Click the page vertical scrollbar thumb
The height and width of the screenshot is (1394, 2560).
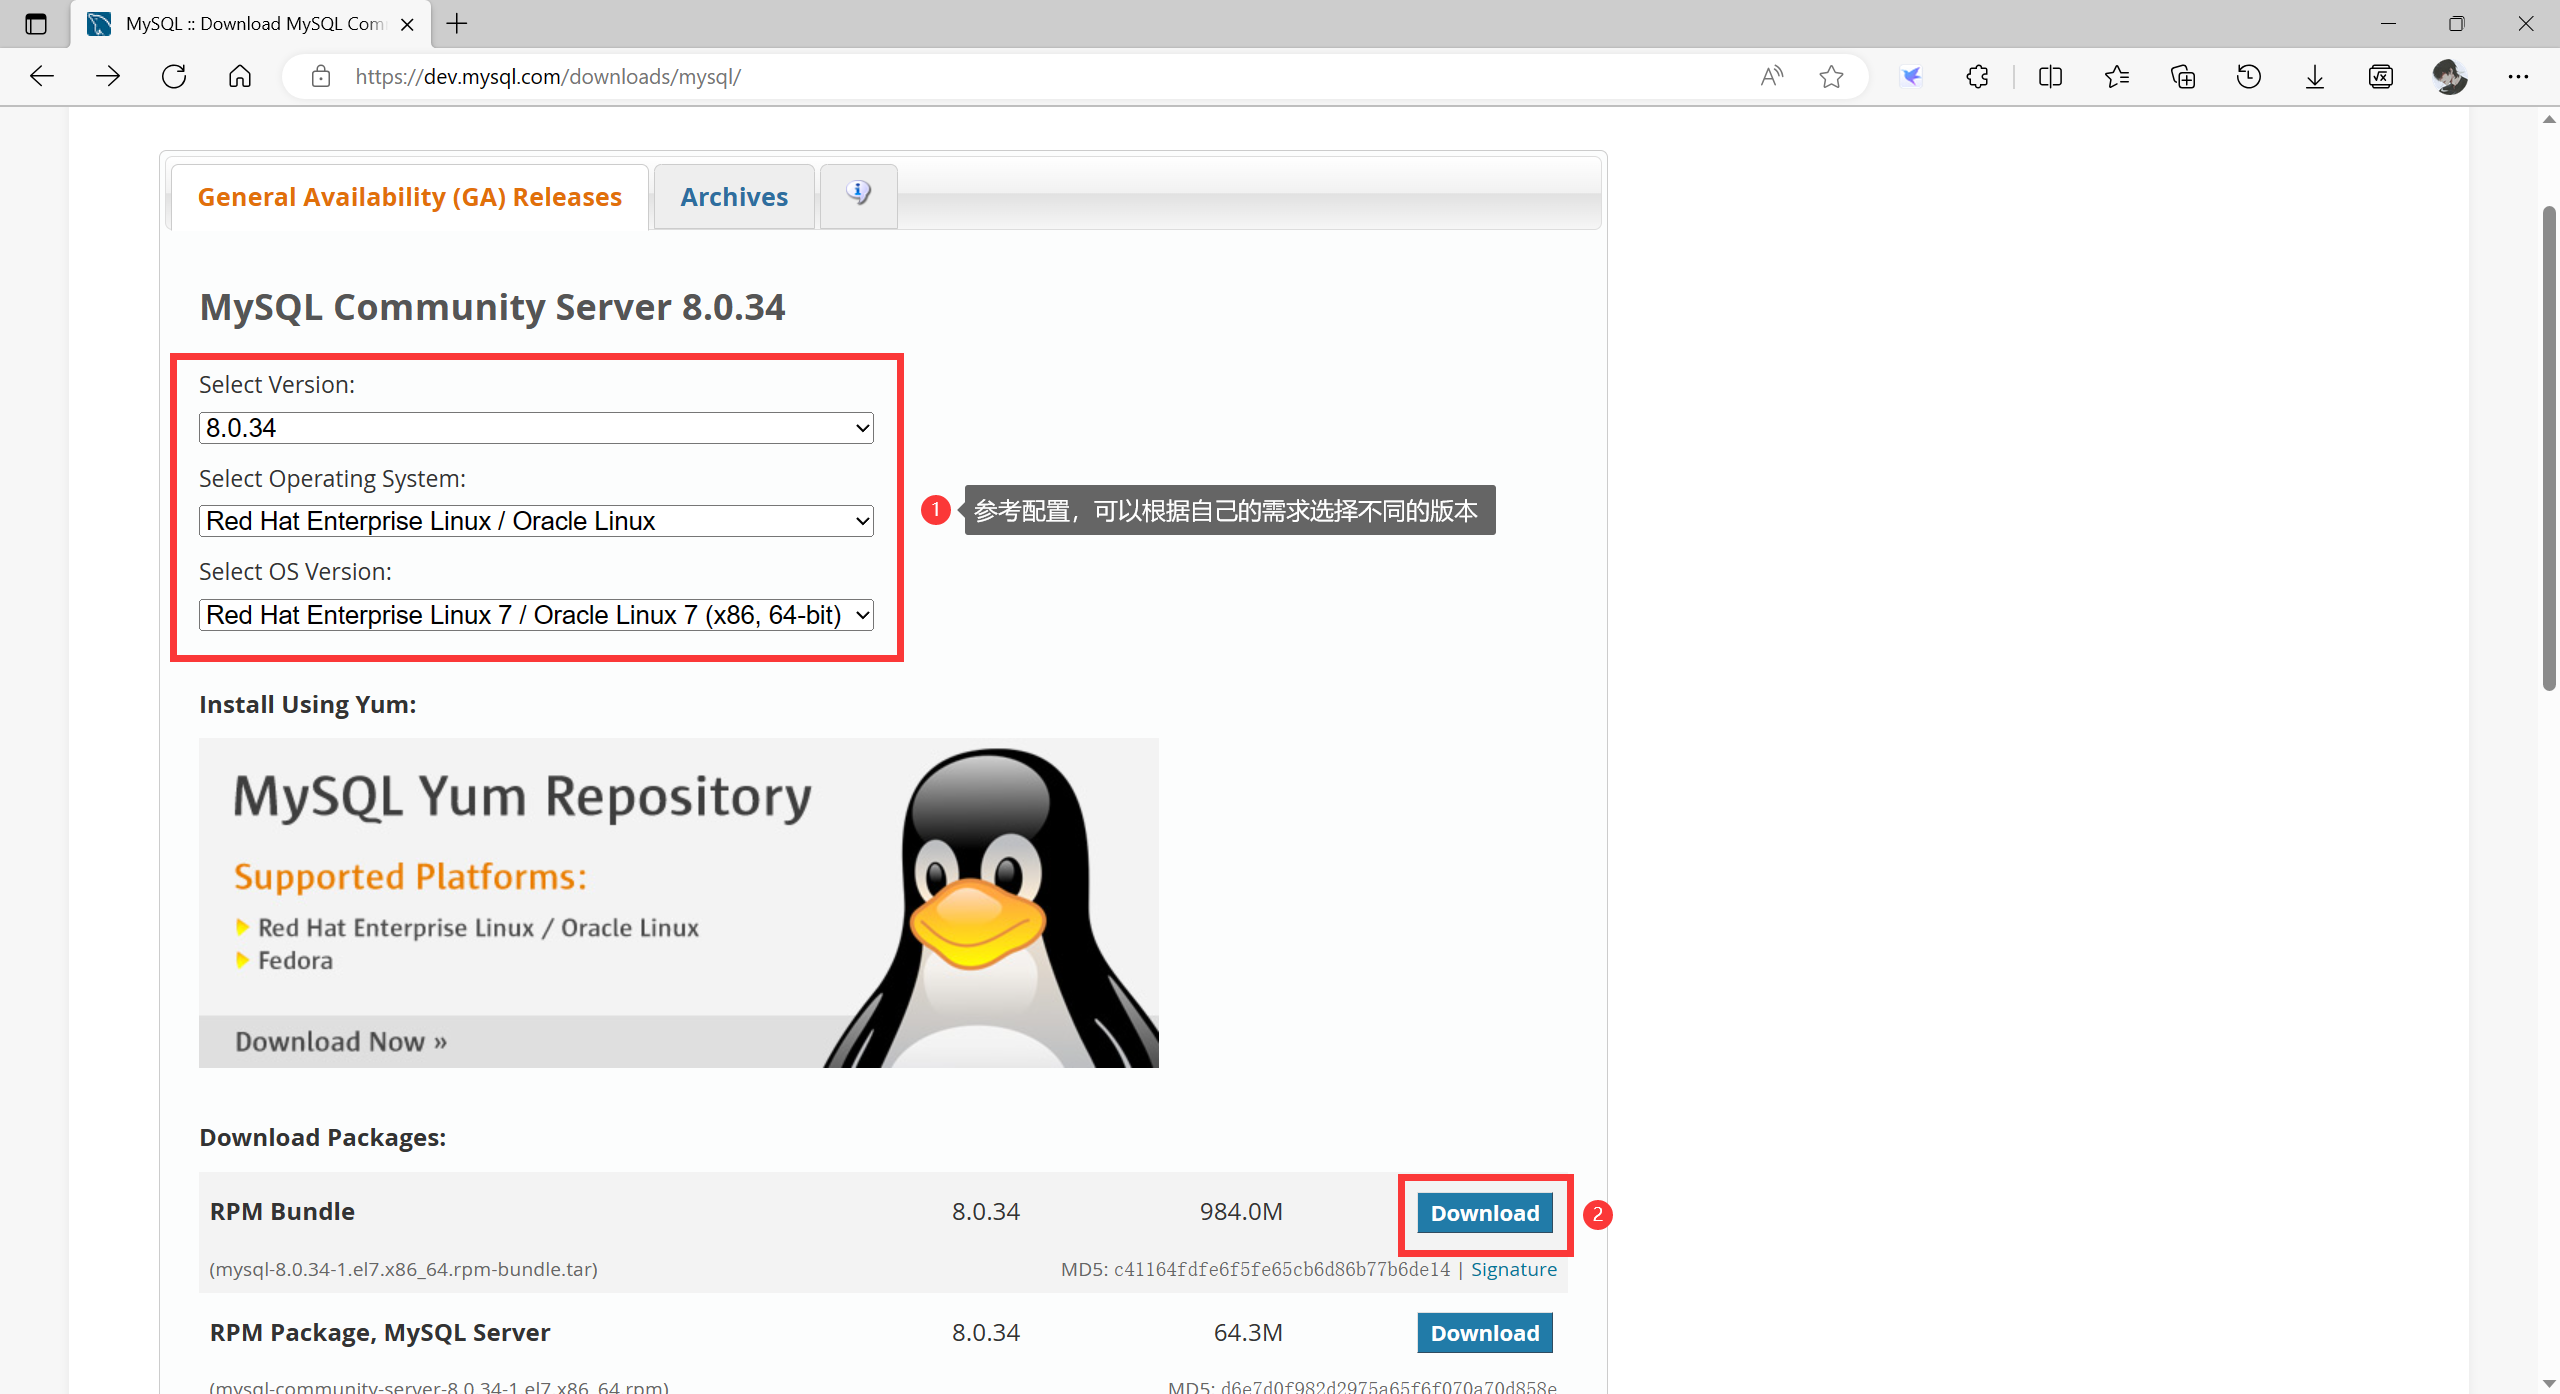(2549, 447)
